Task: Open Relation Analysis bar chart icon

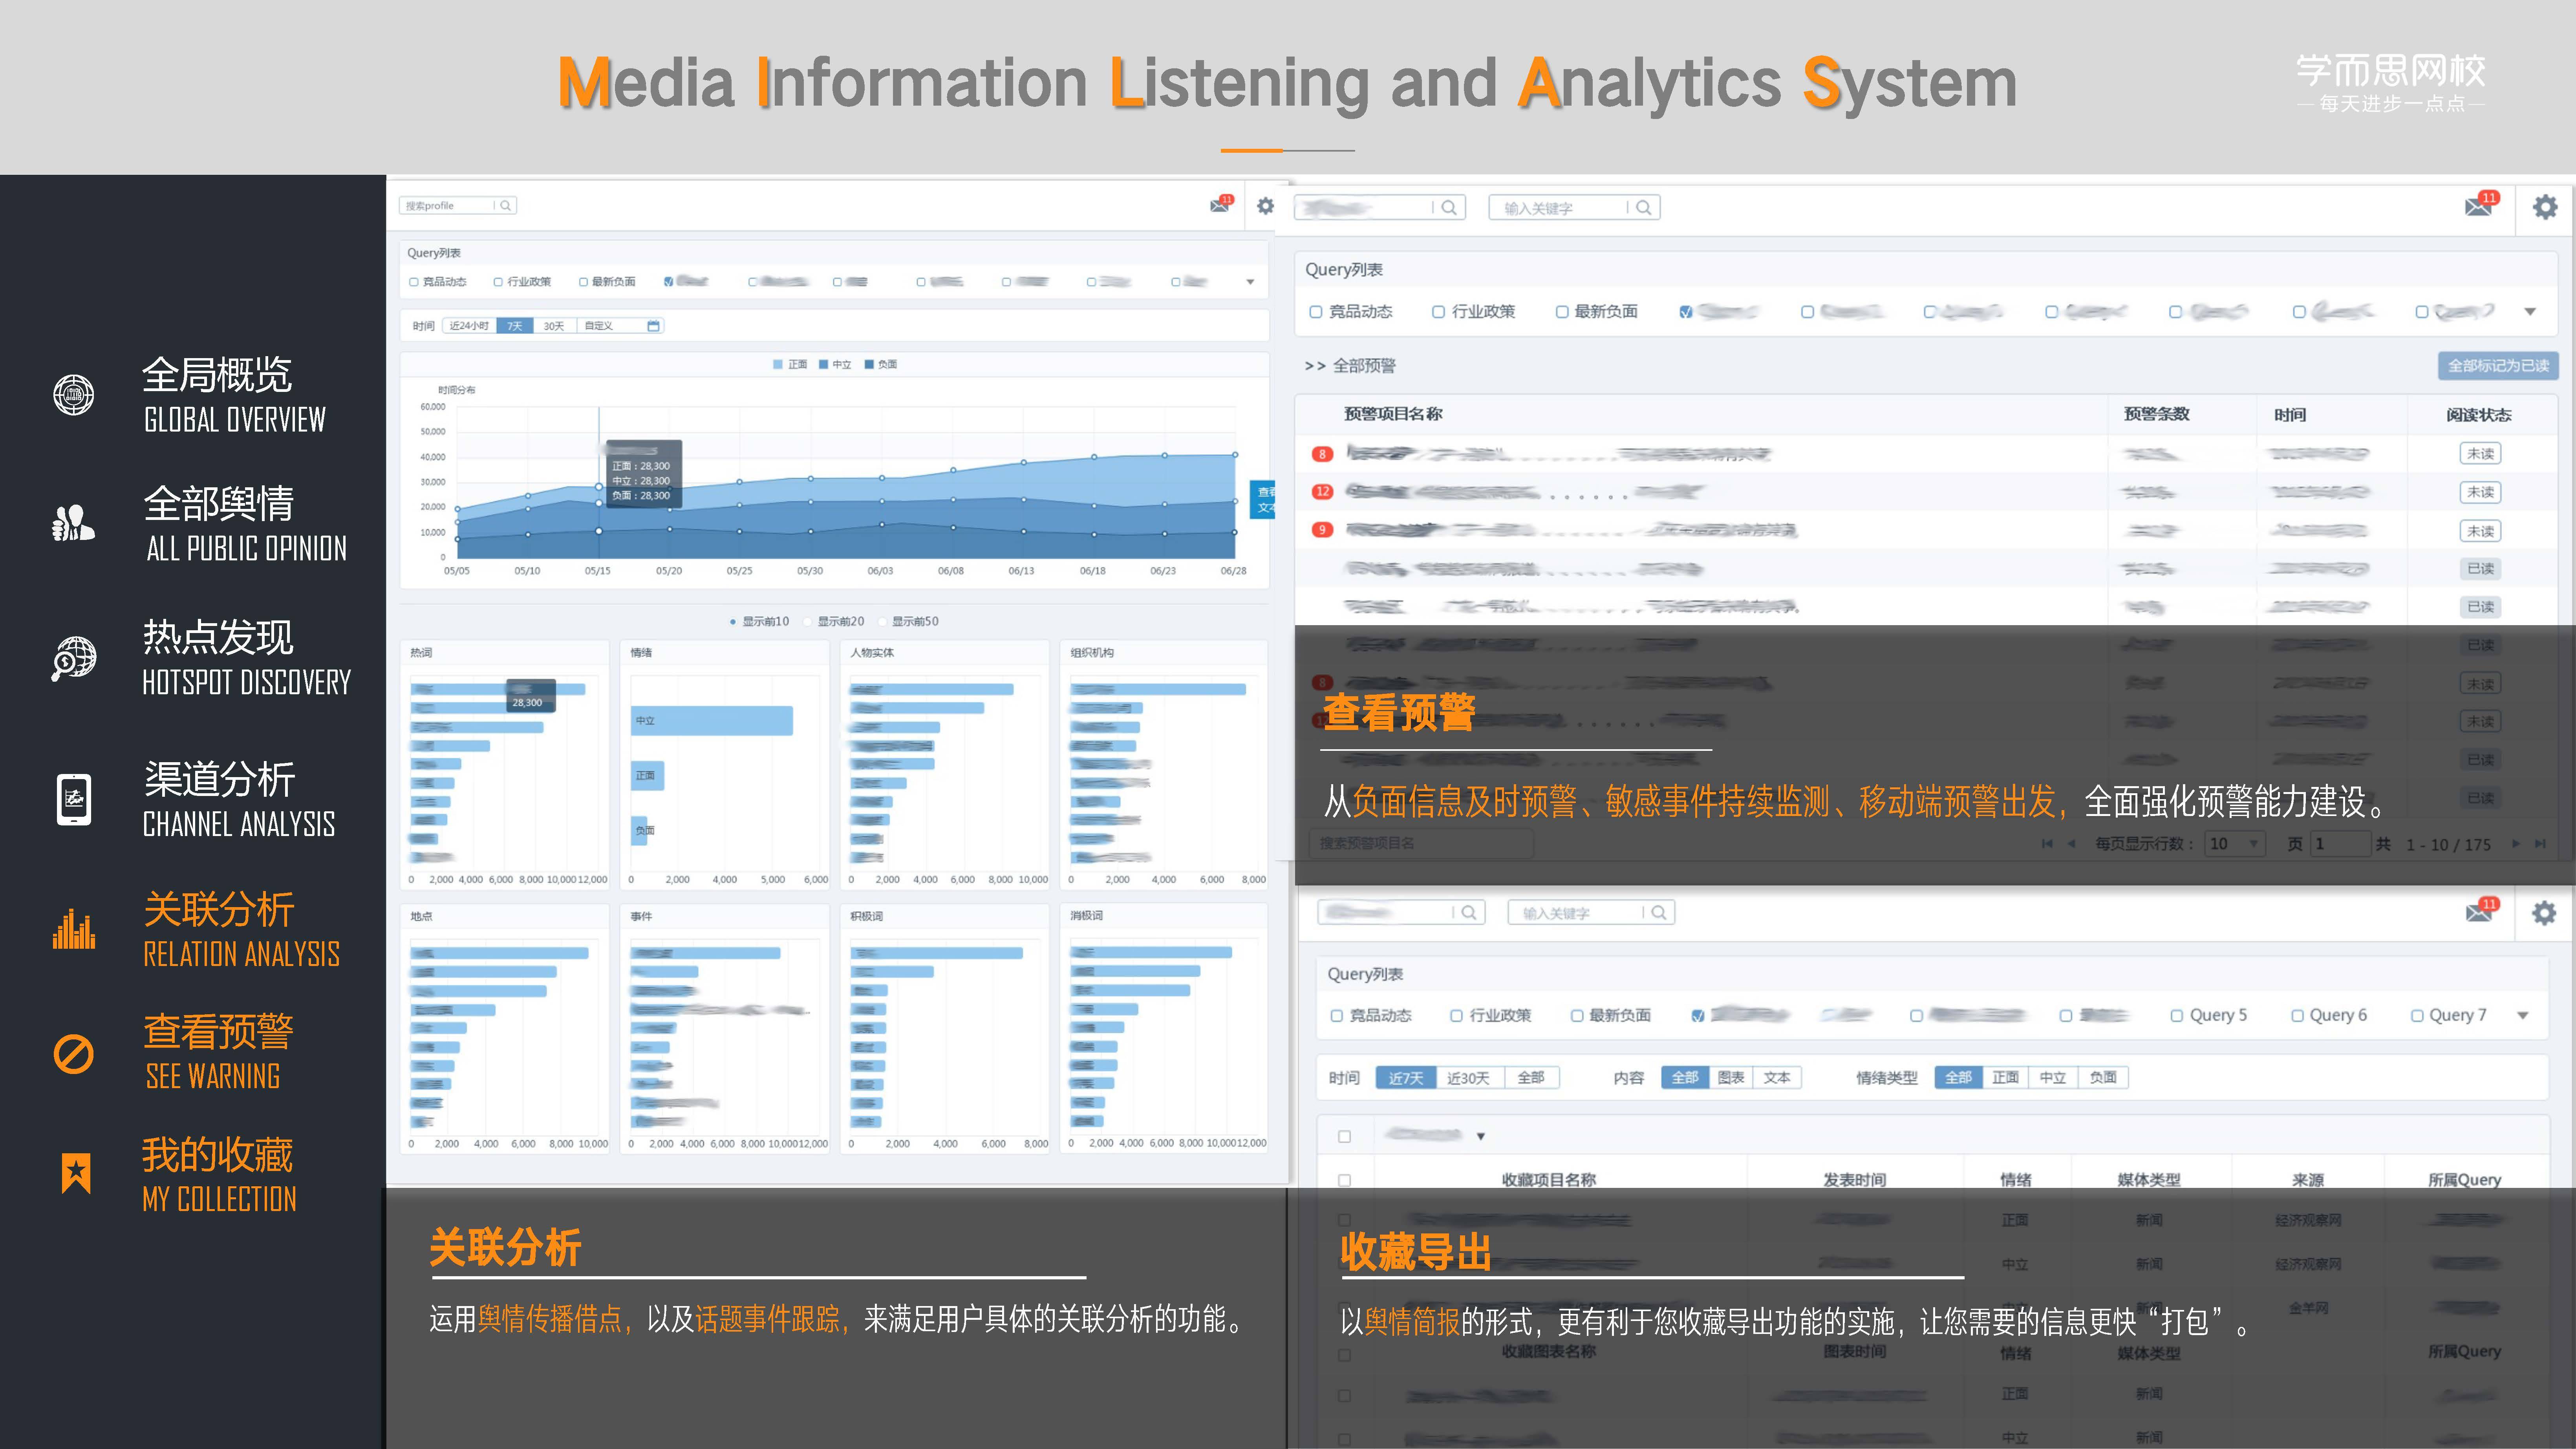Action: coord(73,929)
